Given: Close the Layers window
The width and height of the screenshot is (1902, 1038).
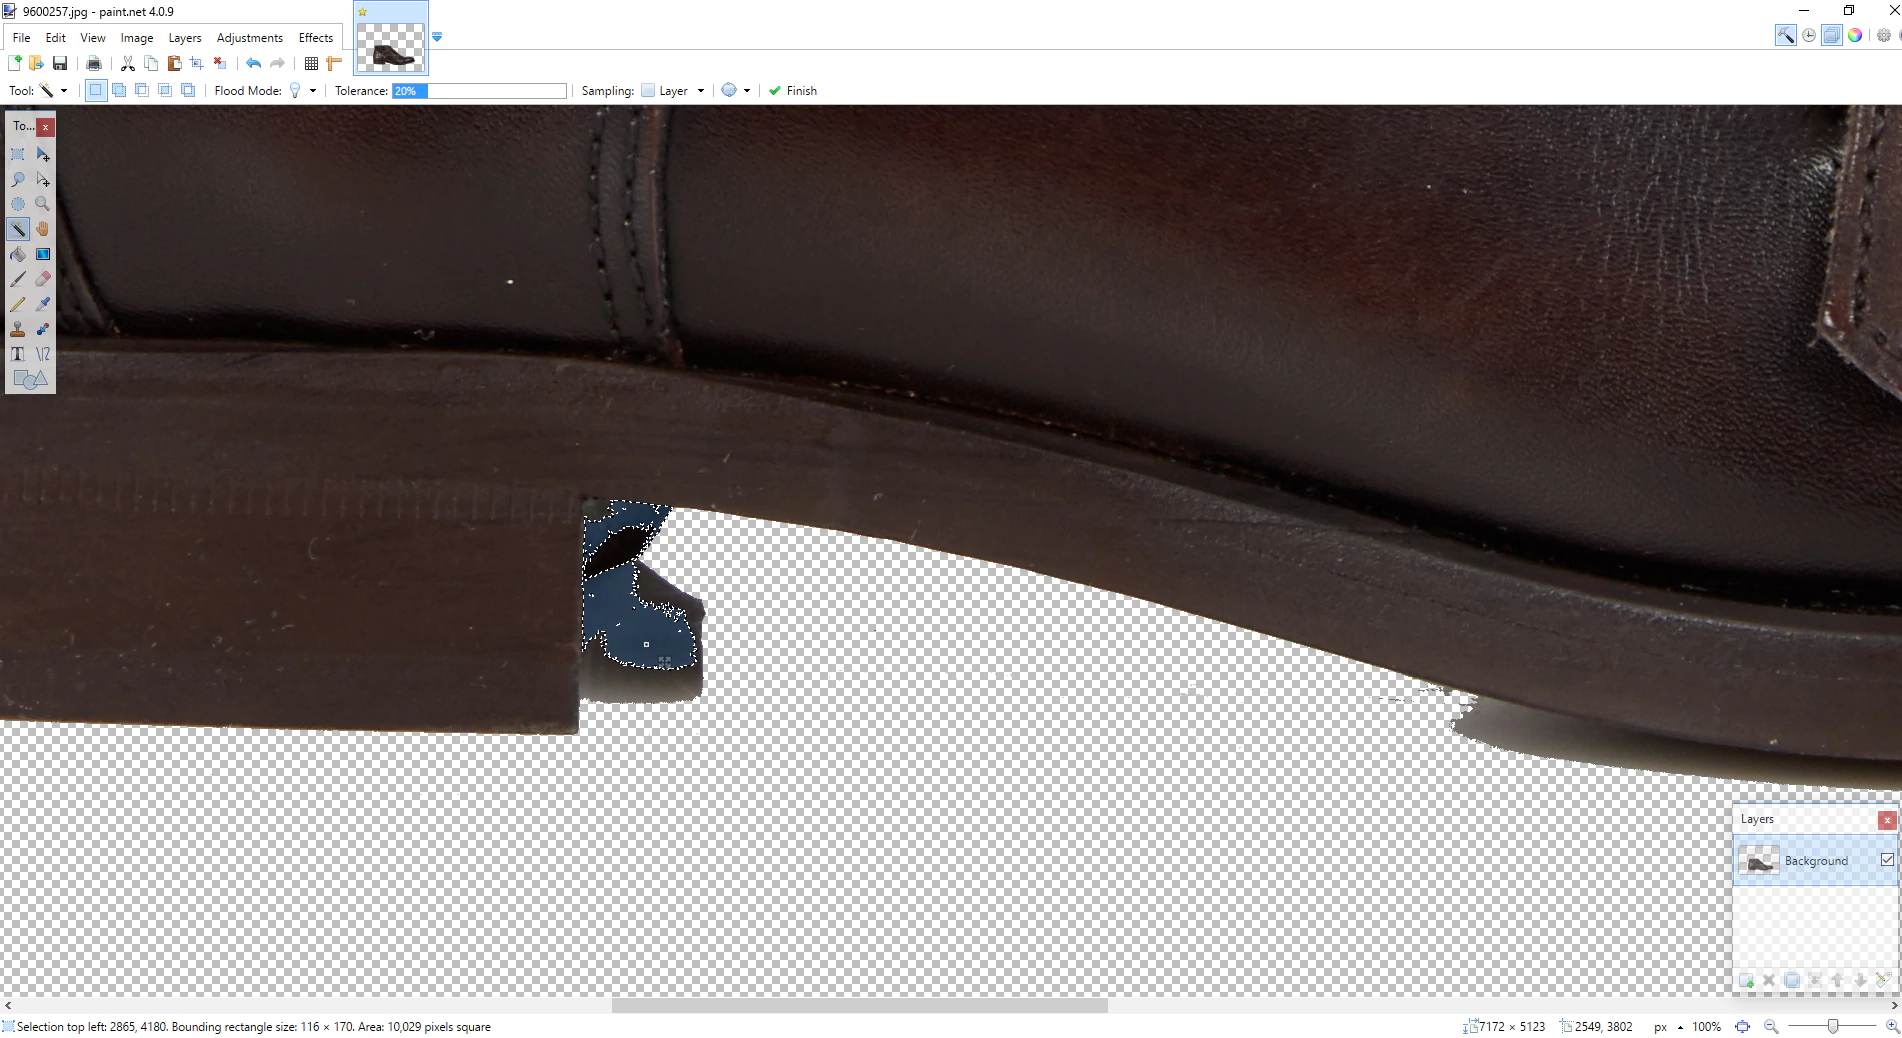Looking at the screenshot, I should click(1887, 820).
